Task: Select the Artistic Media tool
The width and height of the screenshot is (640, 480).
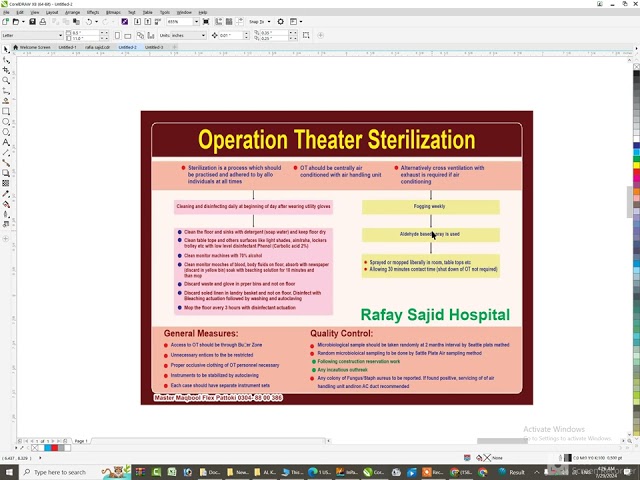Action: [6, 101]
